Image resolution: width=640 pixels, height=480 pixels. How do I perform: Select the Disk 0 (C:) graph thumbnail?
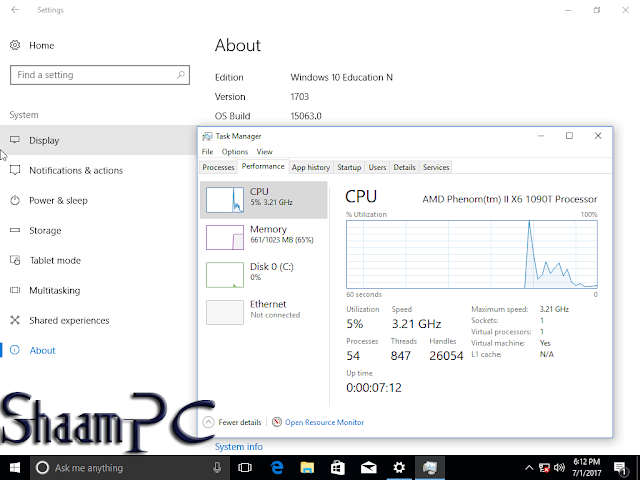[x=225, y=275]
